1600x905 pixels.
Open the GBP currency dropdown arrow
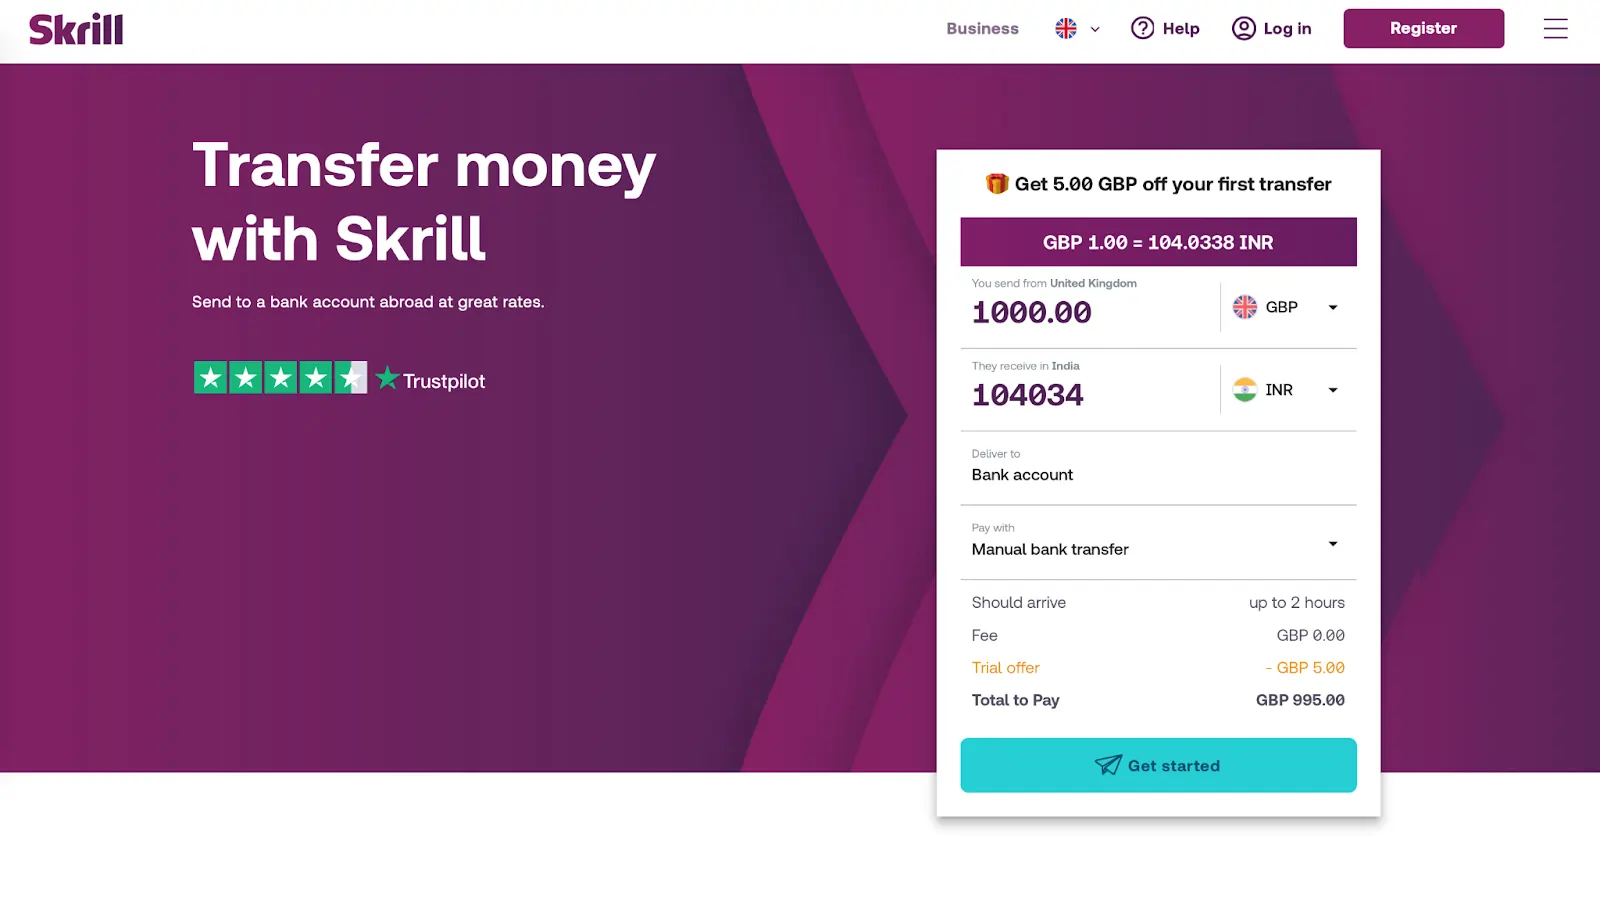[1332, 307]
